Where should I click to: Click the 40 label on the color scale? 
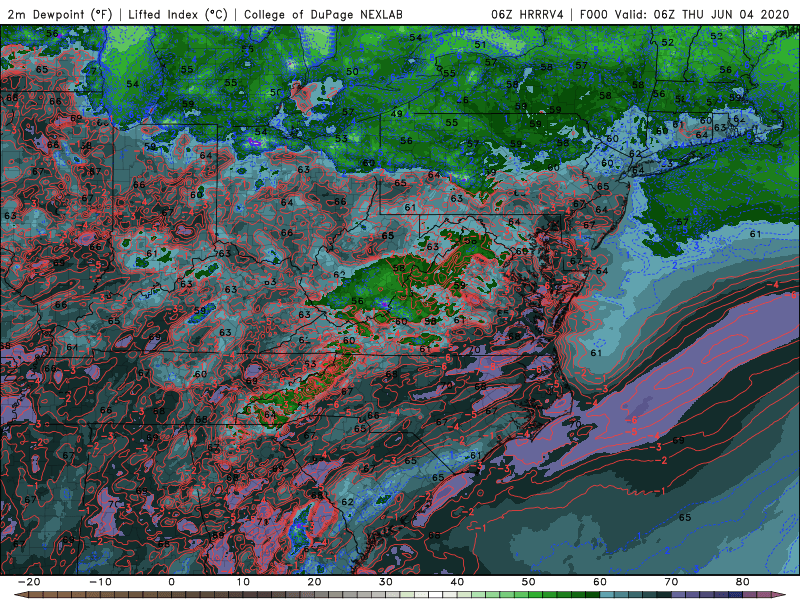(x=457, y=582)
